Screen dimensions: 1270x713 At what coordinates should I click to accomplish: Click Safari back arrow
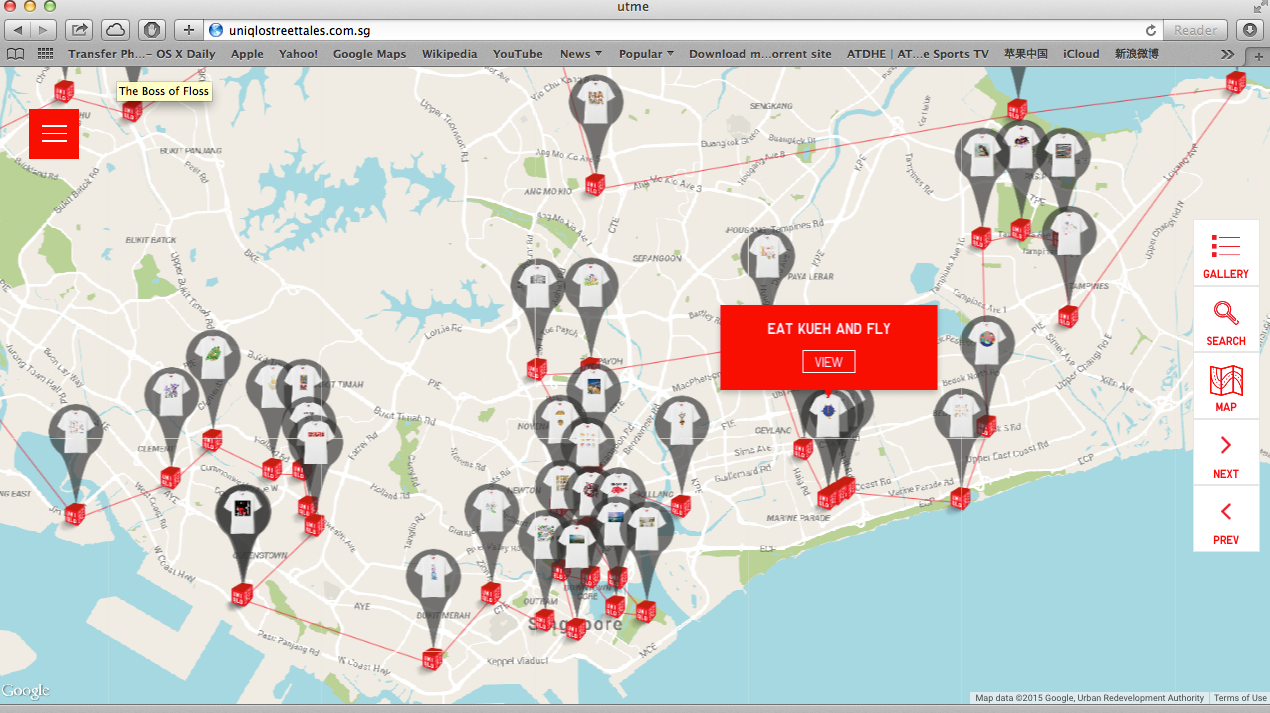pyautogui.click(x=19, y=30)
